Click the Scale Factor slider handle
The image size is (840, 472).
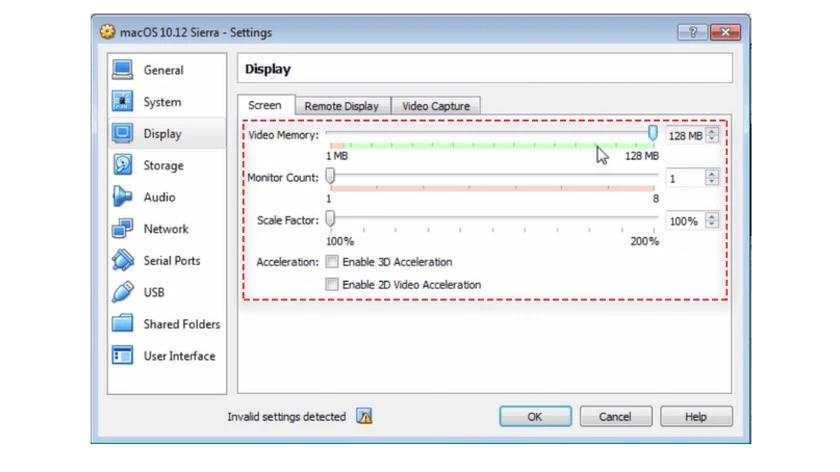tap(331, 218)
